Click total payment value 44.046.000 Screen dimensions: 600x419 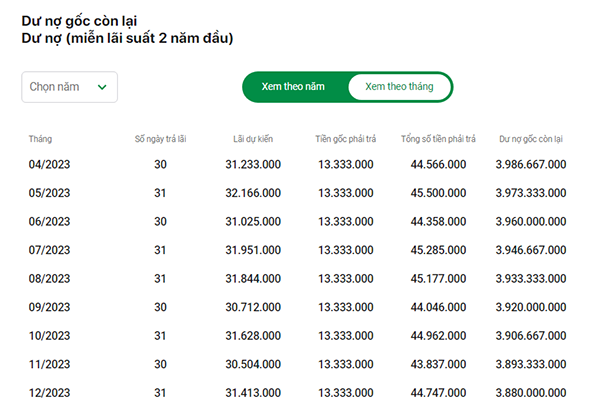pos(439,307)
